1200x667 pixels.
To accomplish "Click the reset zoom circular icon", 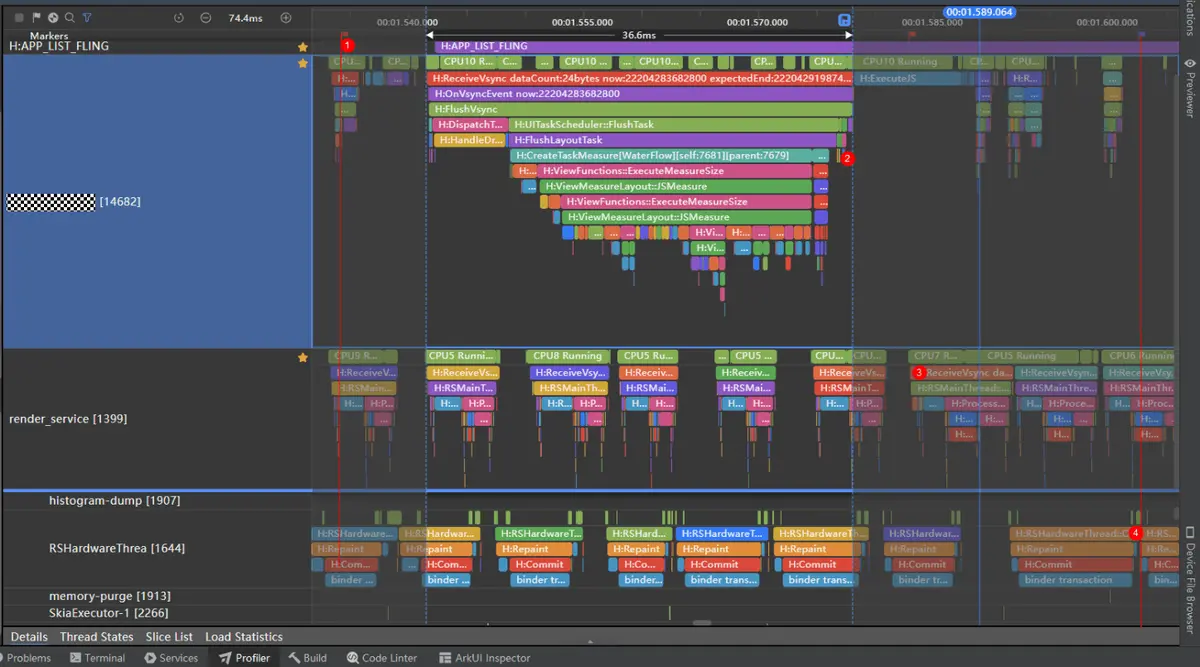I will [x=179, y=18].
